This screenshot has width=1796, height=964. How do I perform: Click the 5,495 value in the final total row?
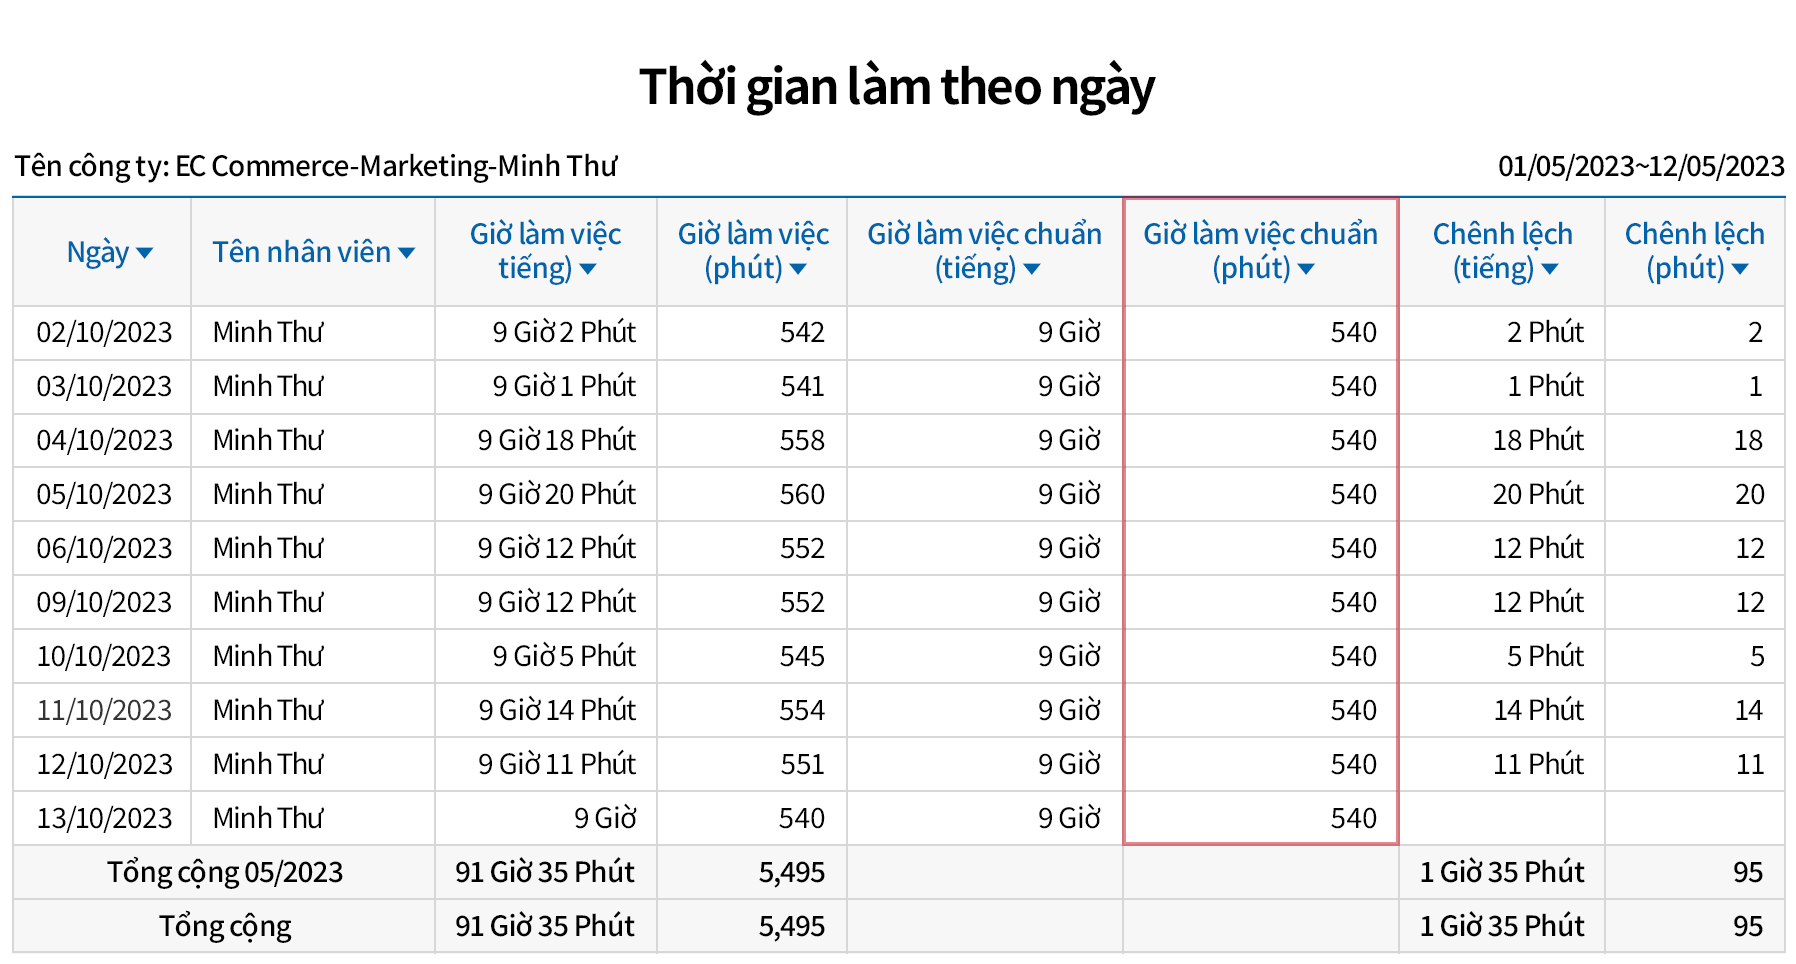(791, 926)
